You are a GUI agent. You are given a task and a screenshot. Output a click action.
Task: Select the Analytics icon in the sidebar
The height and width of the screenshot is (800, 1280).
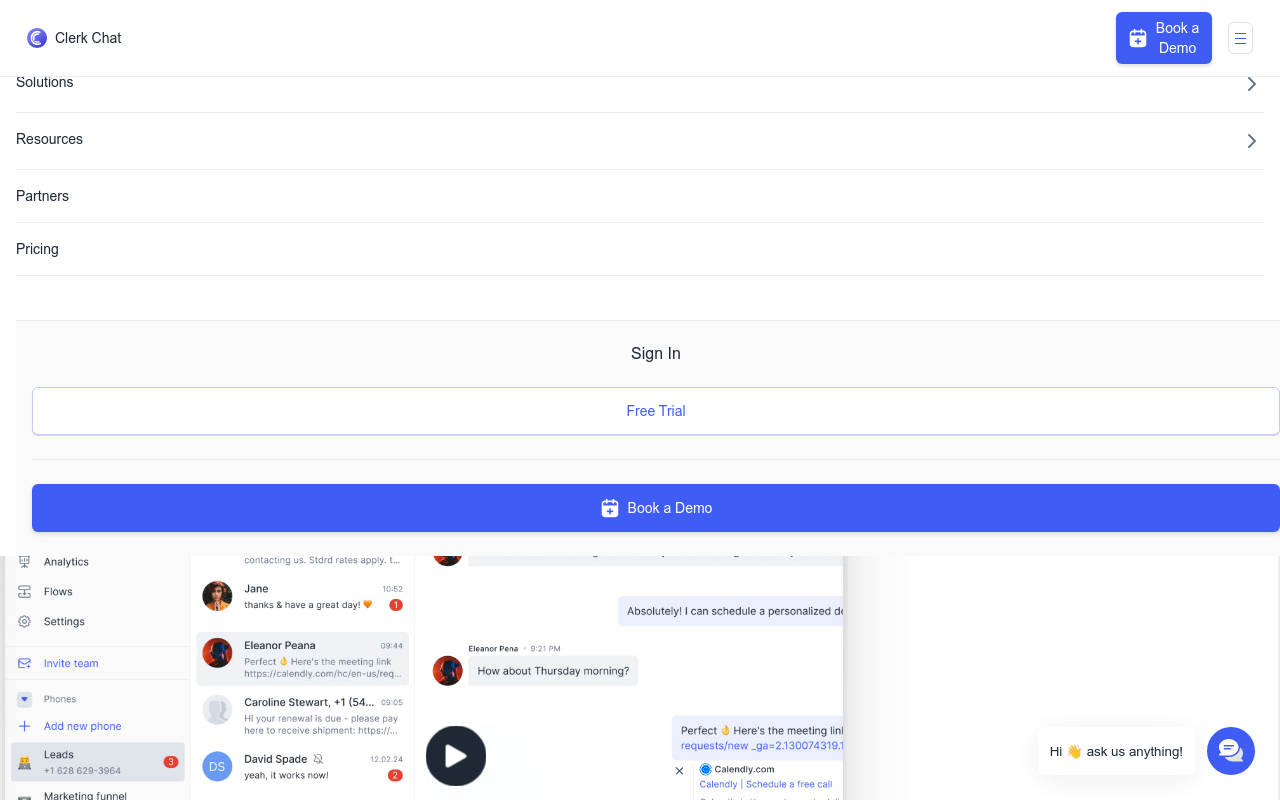[x=24, y=561]
